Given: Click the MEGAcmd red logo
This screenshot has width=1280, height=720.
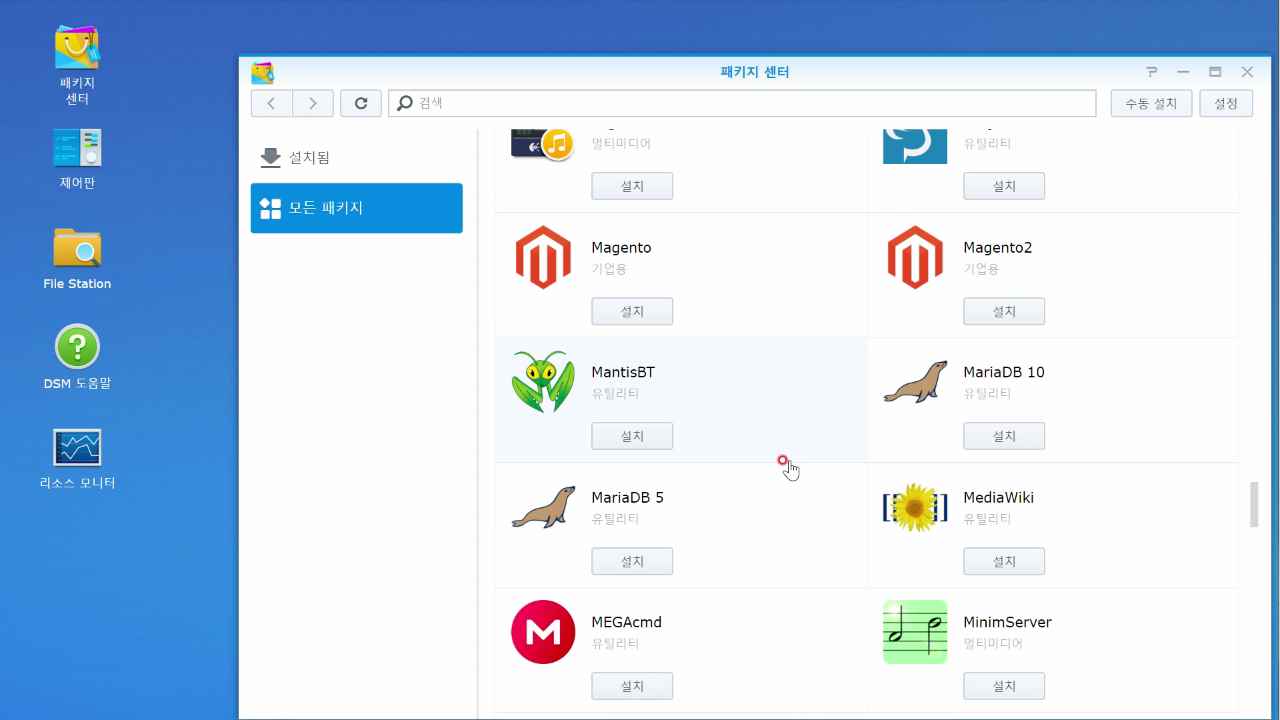Looking at the screenshot, I should 543,632.
